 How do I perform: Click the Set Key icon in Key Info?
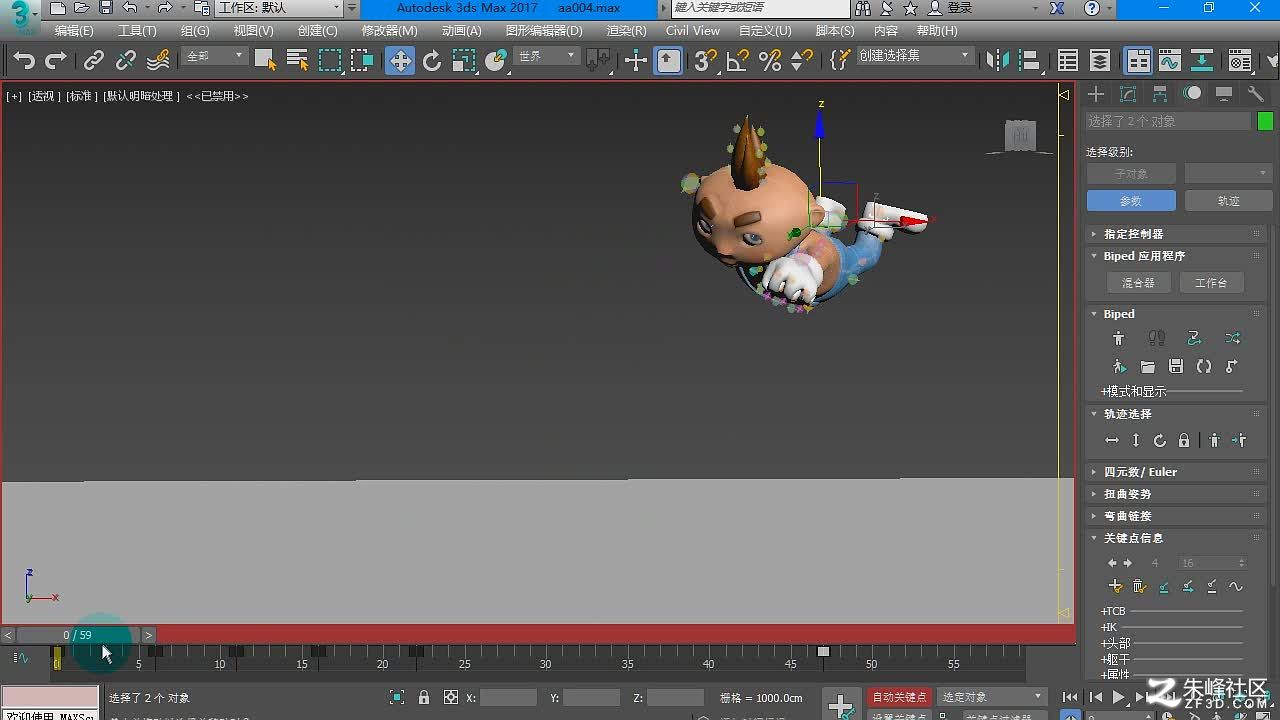point(1116,587)
